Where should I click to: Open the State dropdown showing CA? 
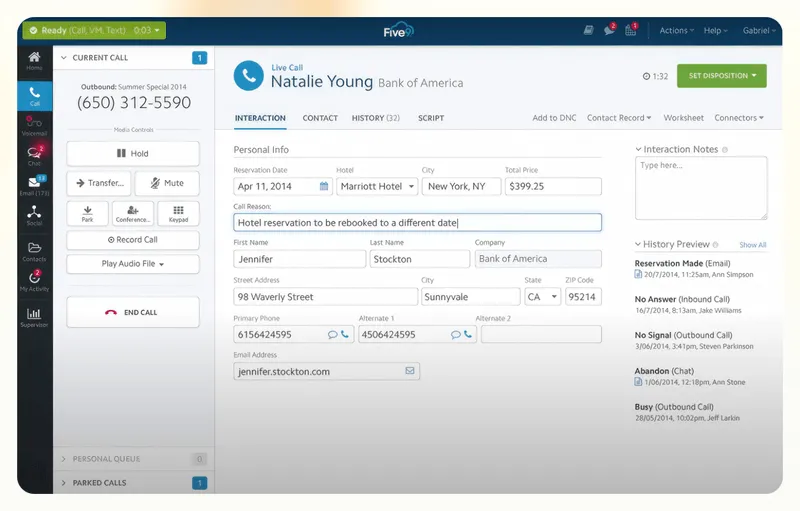(x=543, y=297)
